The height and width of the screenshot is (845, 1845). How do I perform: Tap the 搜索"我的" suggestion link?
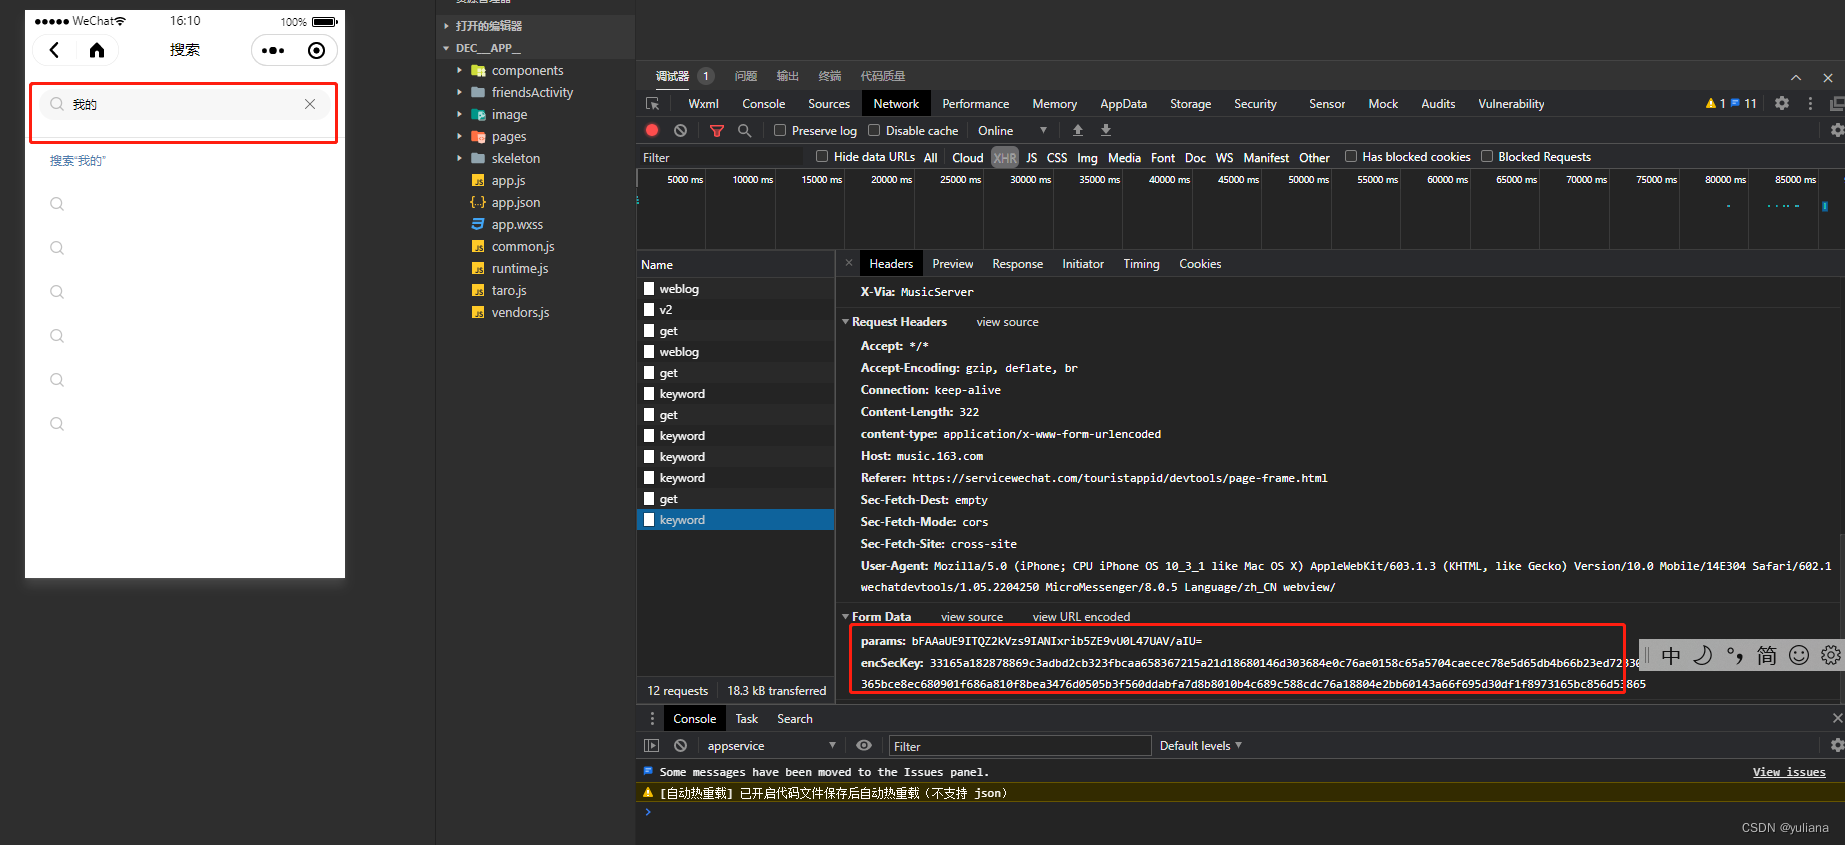[x=78, y=160]
